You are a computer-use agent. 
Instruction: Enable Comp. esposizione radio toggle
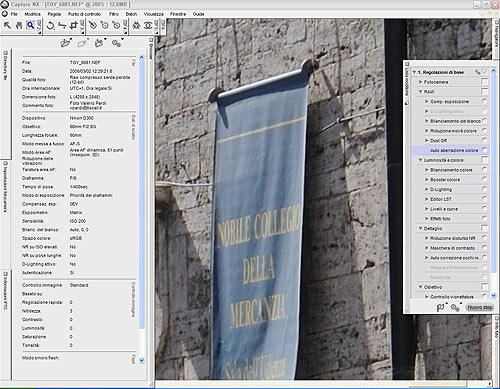coord(485,101)
